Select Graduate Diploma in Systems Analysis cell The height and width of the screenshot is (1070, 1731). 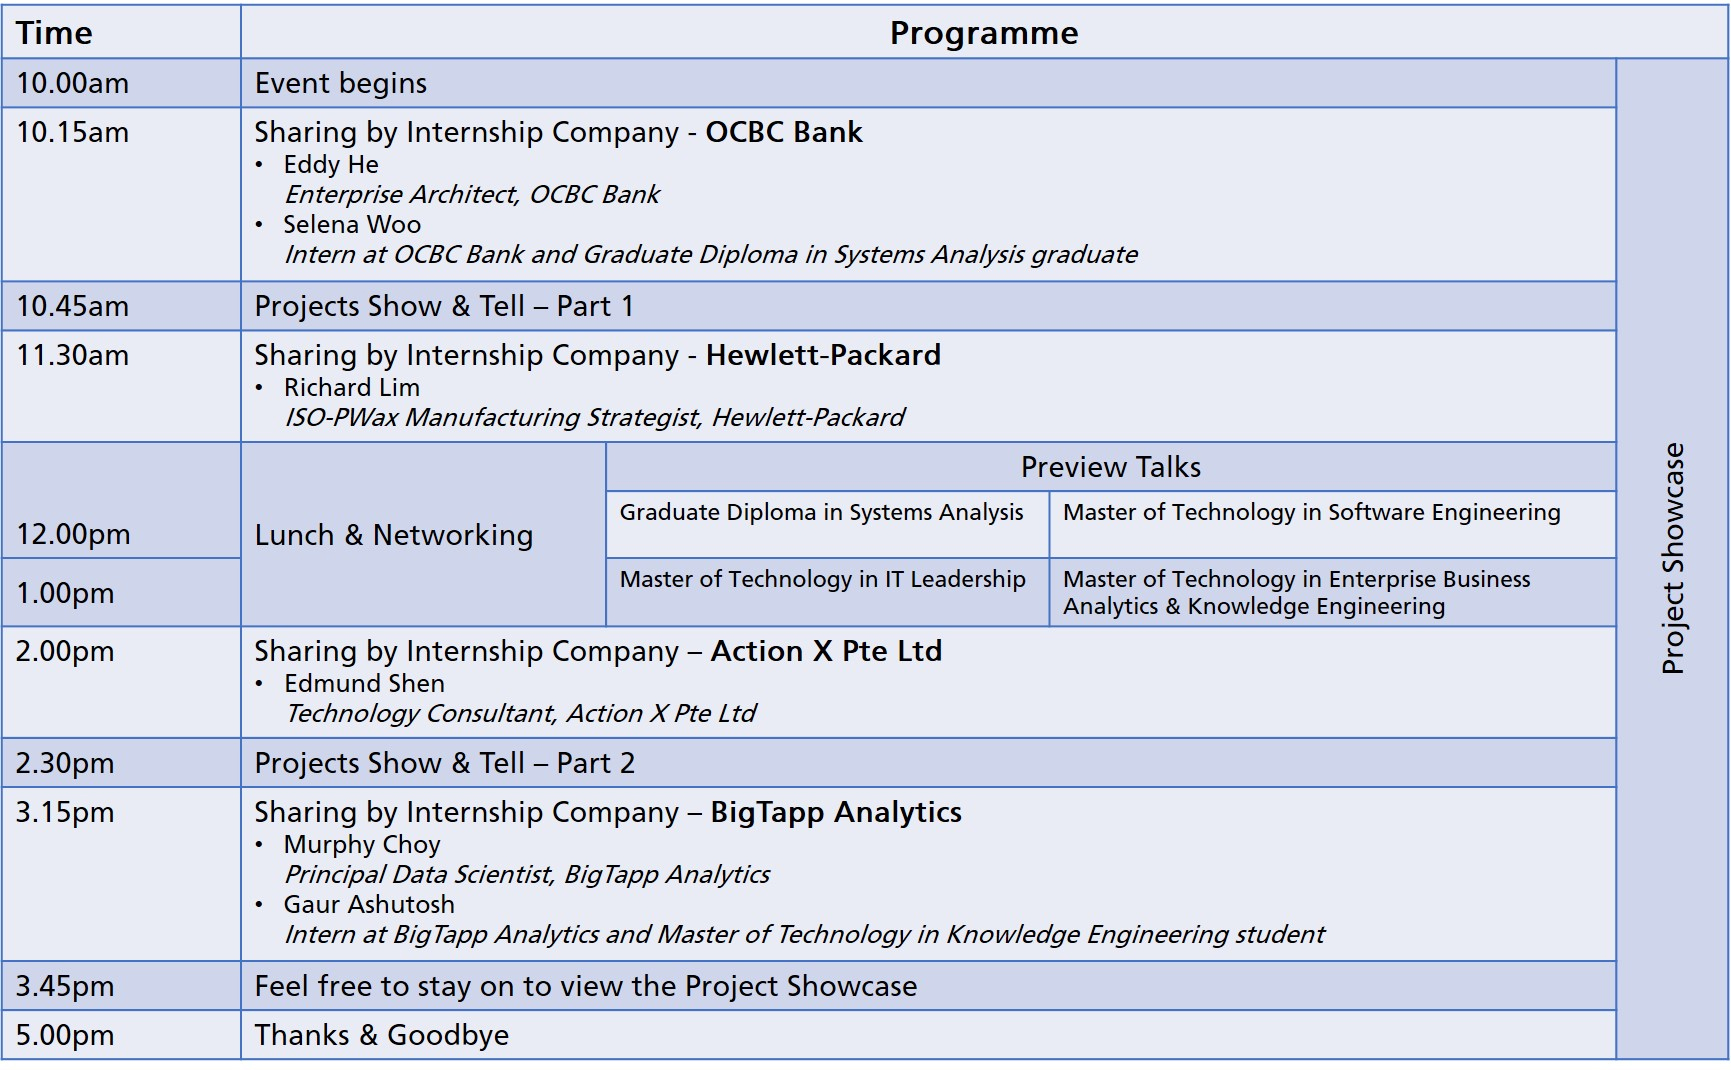click(827, 524)
